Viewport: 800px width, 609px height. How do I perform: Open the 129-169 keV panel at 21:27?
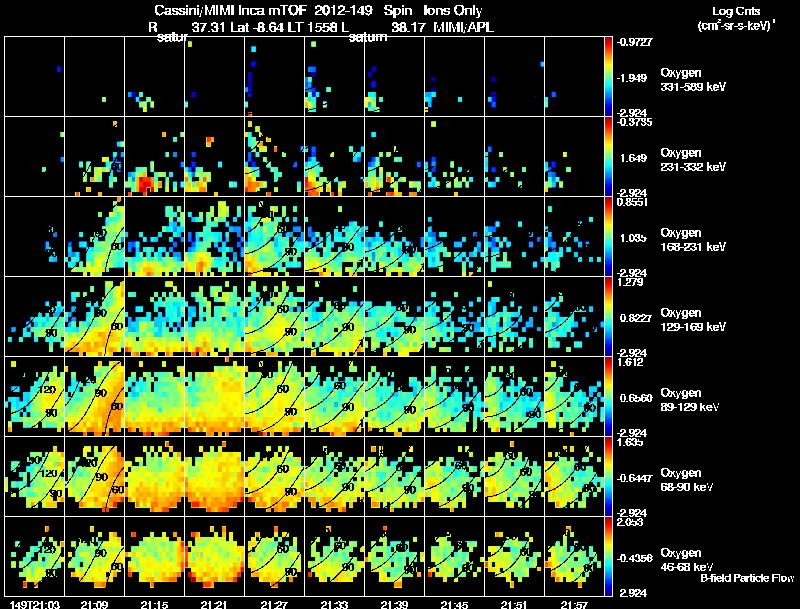pyautogui.click(x=274, y=317)
